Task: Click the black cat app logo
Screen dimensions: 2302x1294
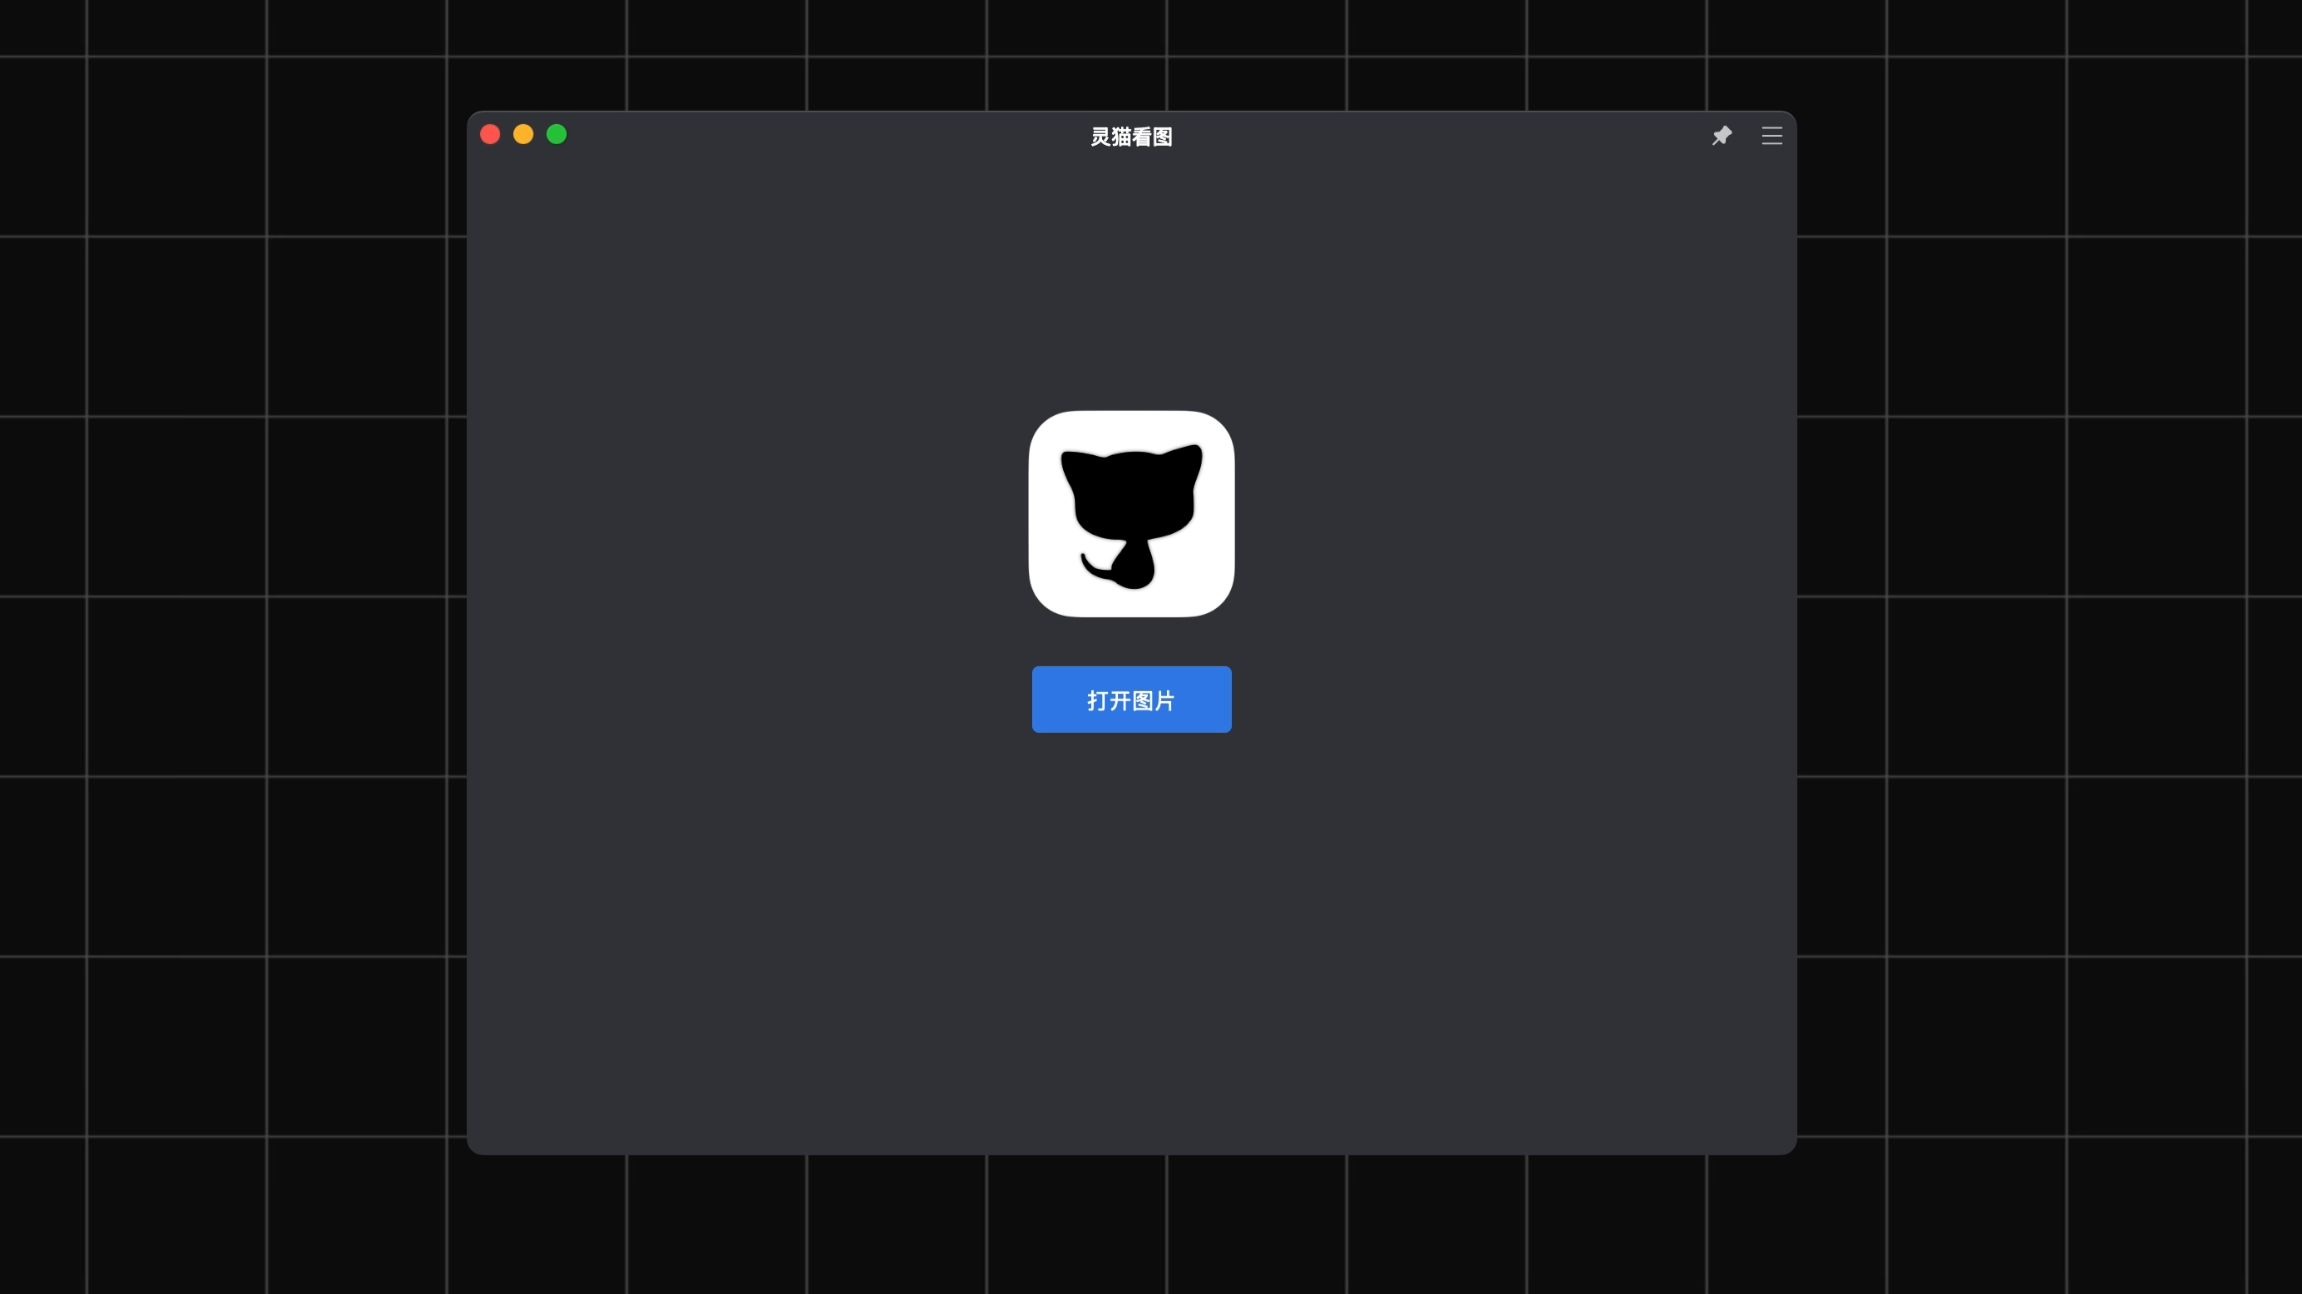Action: tap(1131, 514)
